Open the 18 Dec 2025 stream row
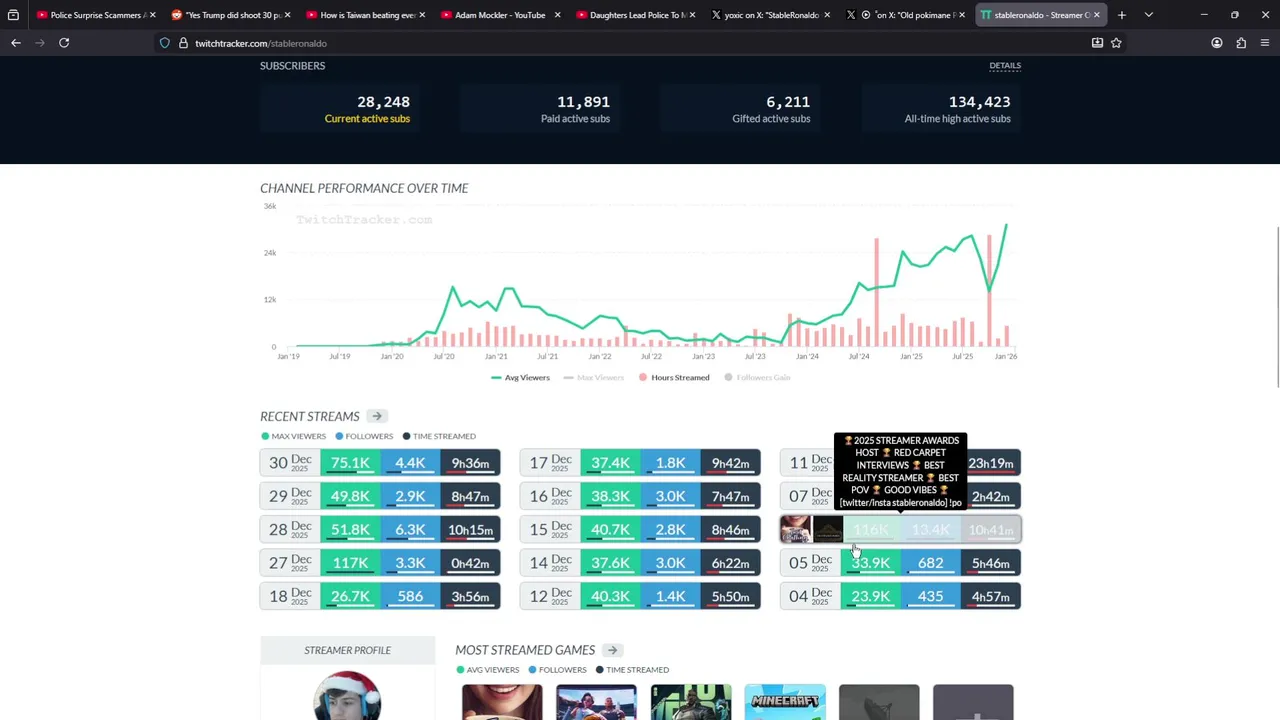The height and width of the screenshot is (720, 1280). coord(380,596)
